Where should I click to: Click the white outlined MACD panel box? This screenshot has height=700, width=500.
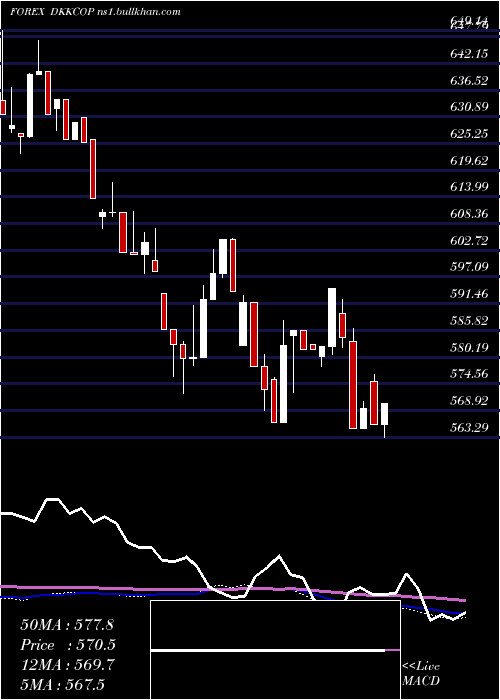pos(275,650)
